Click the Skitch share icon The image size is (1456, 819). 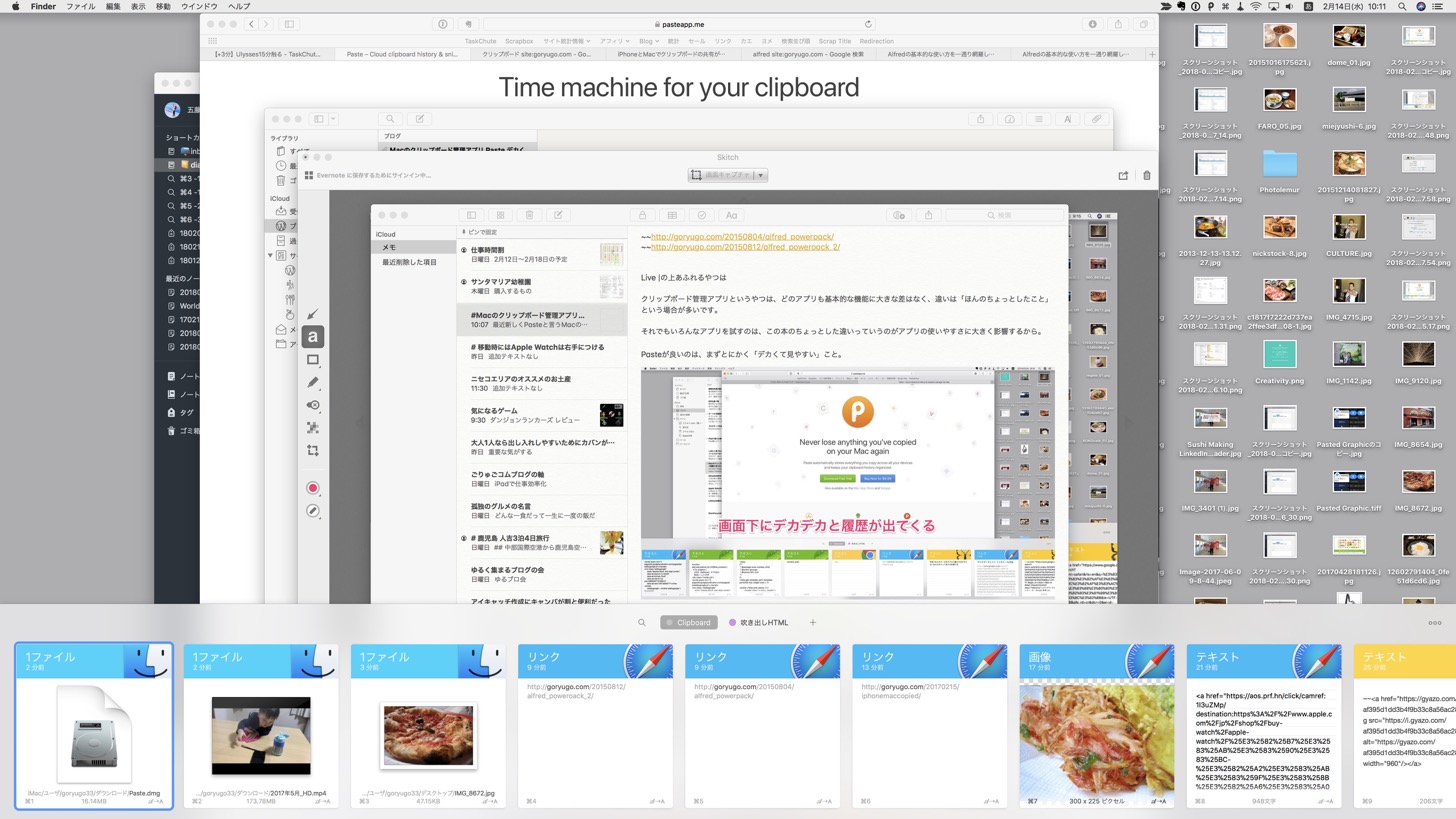click(x=1123, y=175)
